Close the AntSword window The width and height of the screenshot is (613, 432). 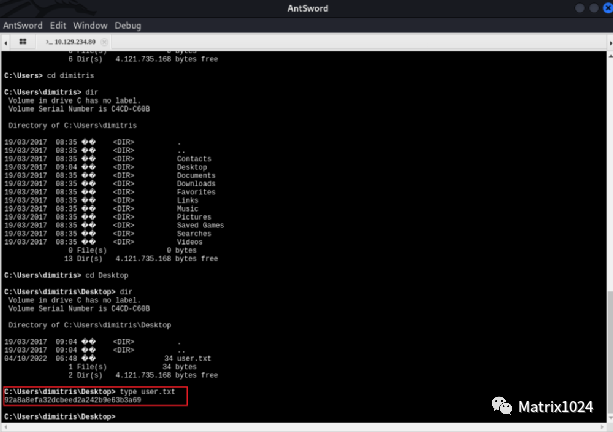point(608,8)
